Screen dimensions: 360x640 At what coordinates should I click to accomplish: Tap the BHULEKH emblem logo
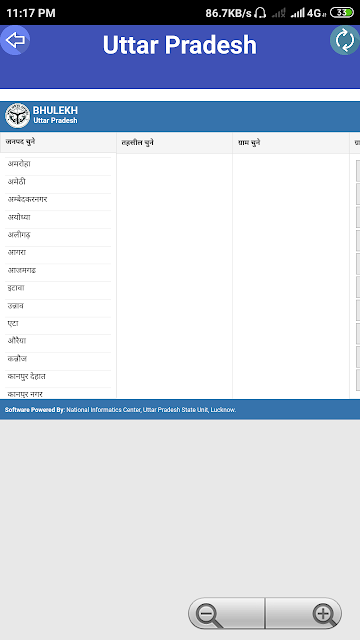point(18,116)
